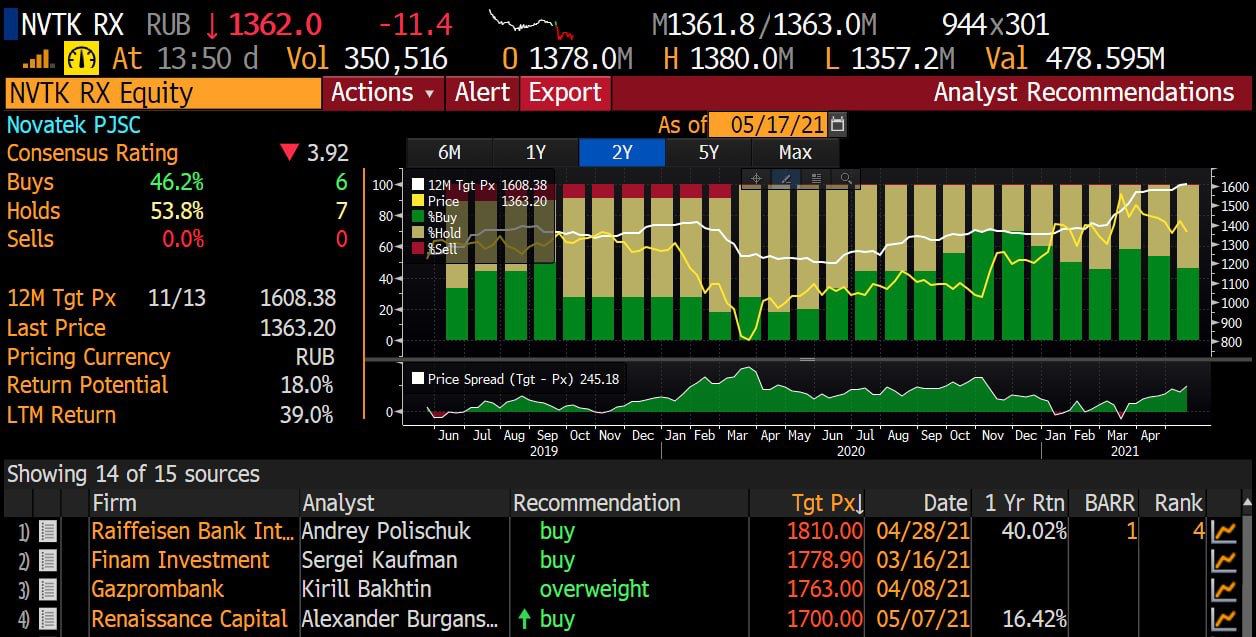Toggle the 12M Tgt Px series in legend
This screenshot has width=1256, height=637.
point(419,185)
